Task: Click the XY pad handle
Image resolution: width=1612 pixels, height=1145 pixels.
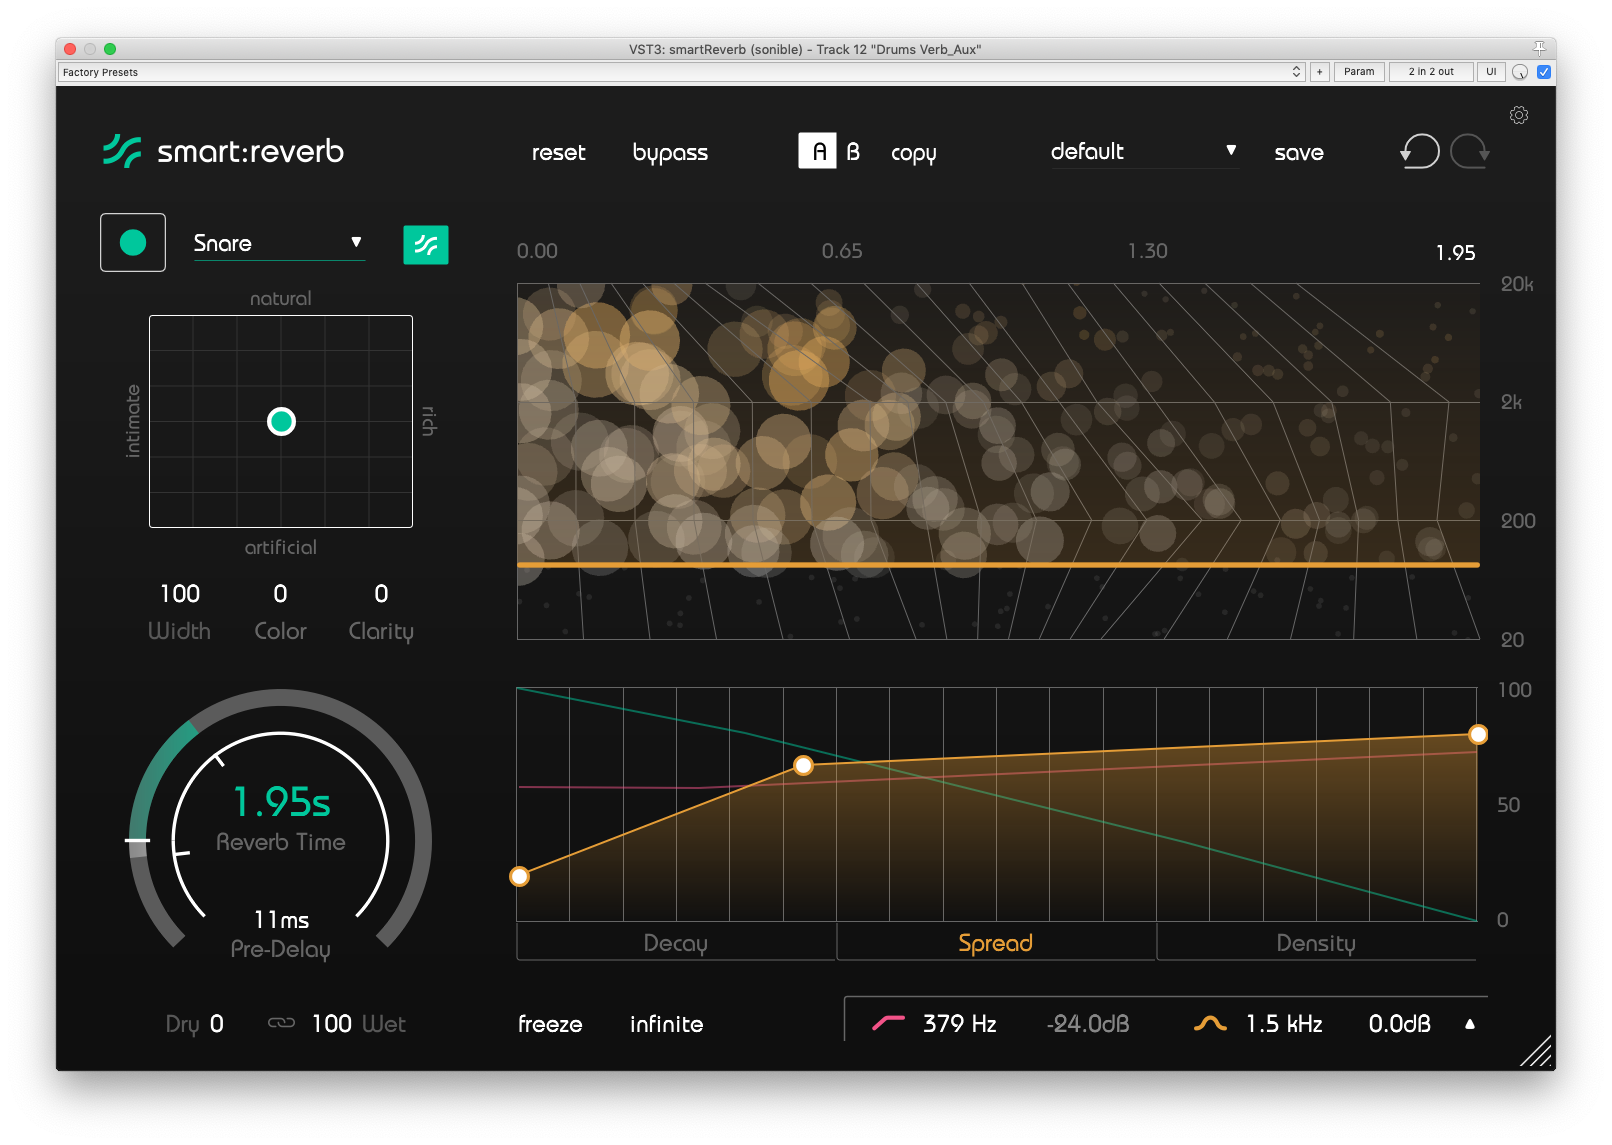Action: coord(282,422)
